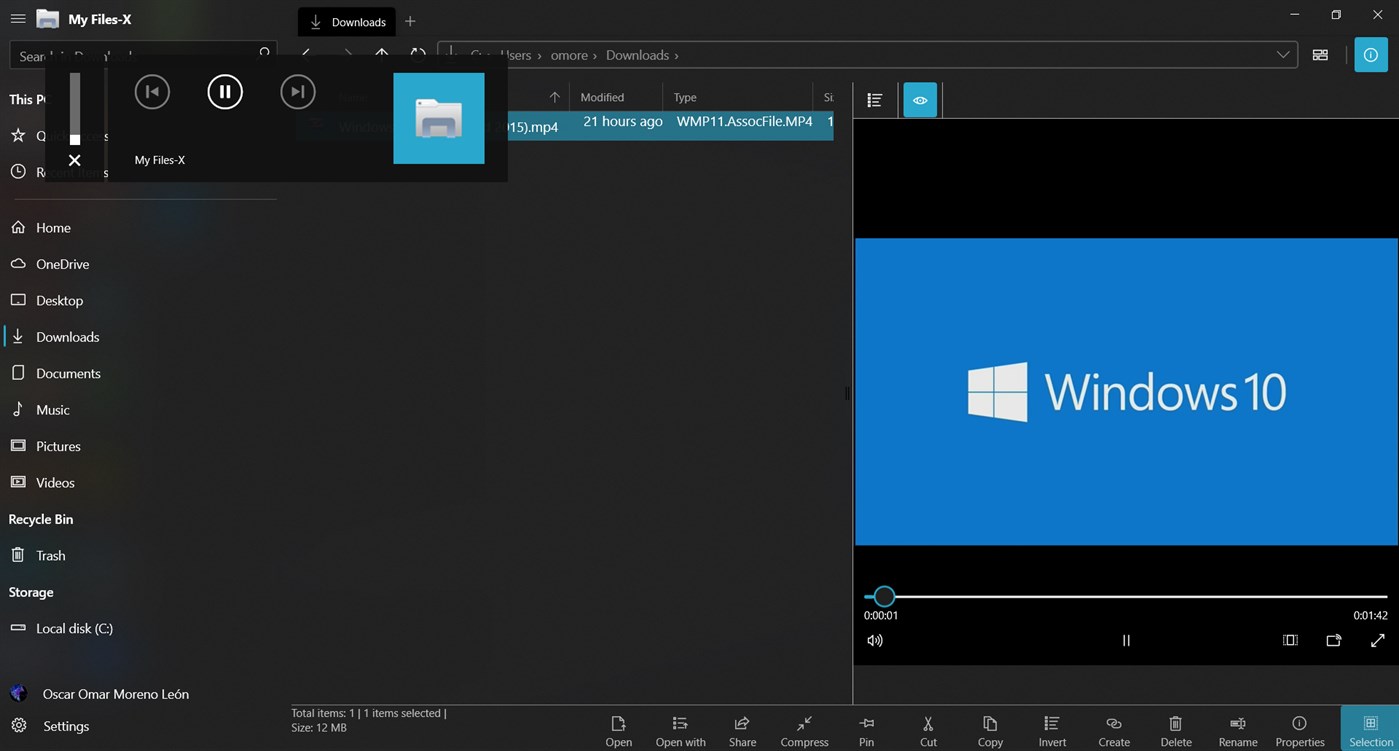Enter fullscreen using the expand arrows icon
Viewport: 1399px width, 751px height.
point(1377,640)
